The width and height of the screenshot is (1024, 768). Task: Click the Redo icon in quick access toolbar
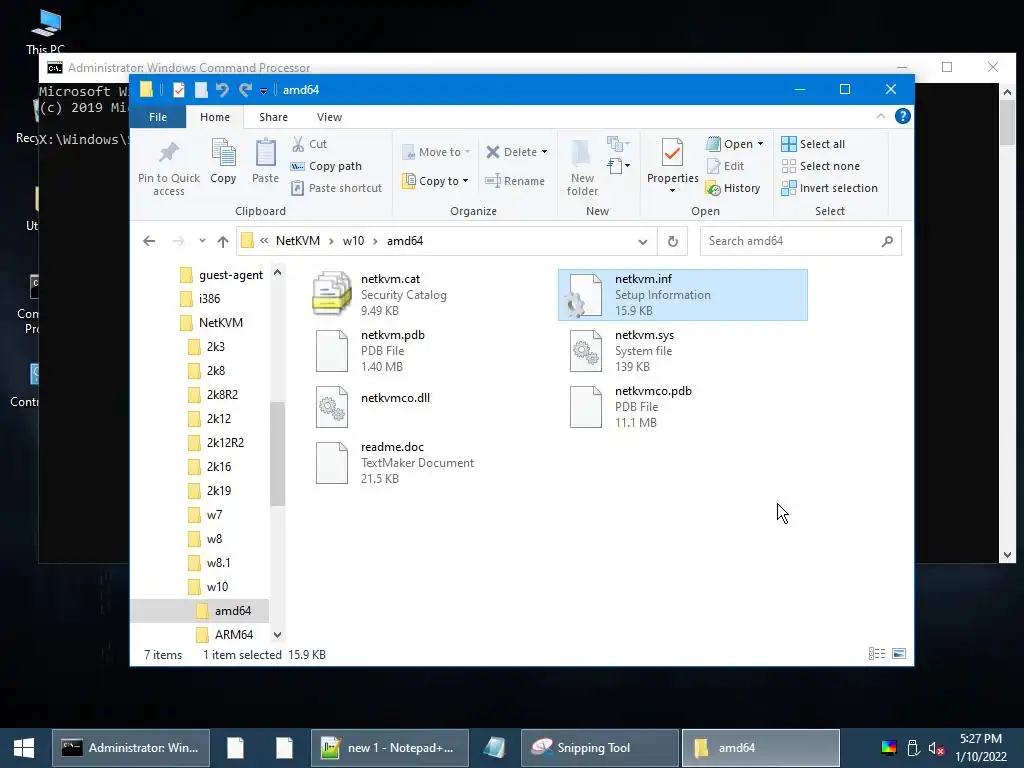click(x=245, y=90)
